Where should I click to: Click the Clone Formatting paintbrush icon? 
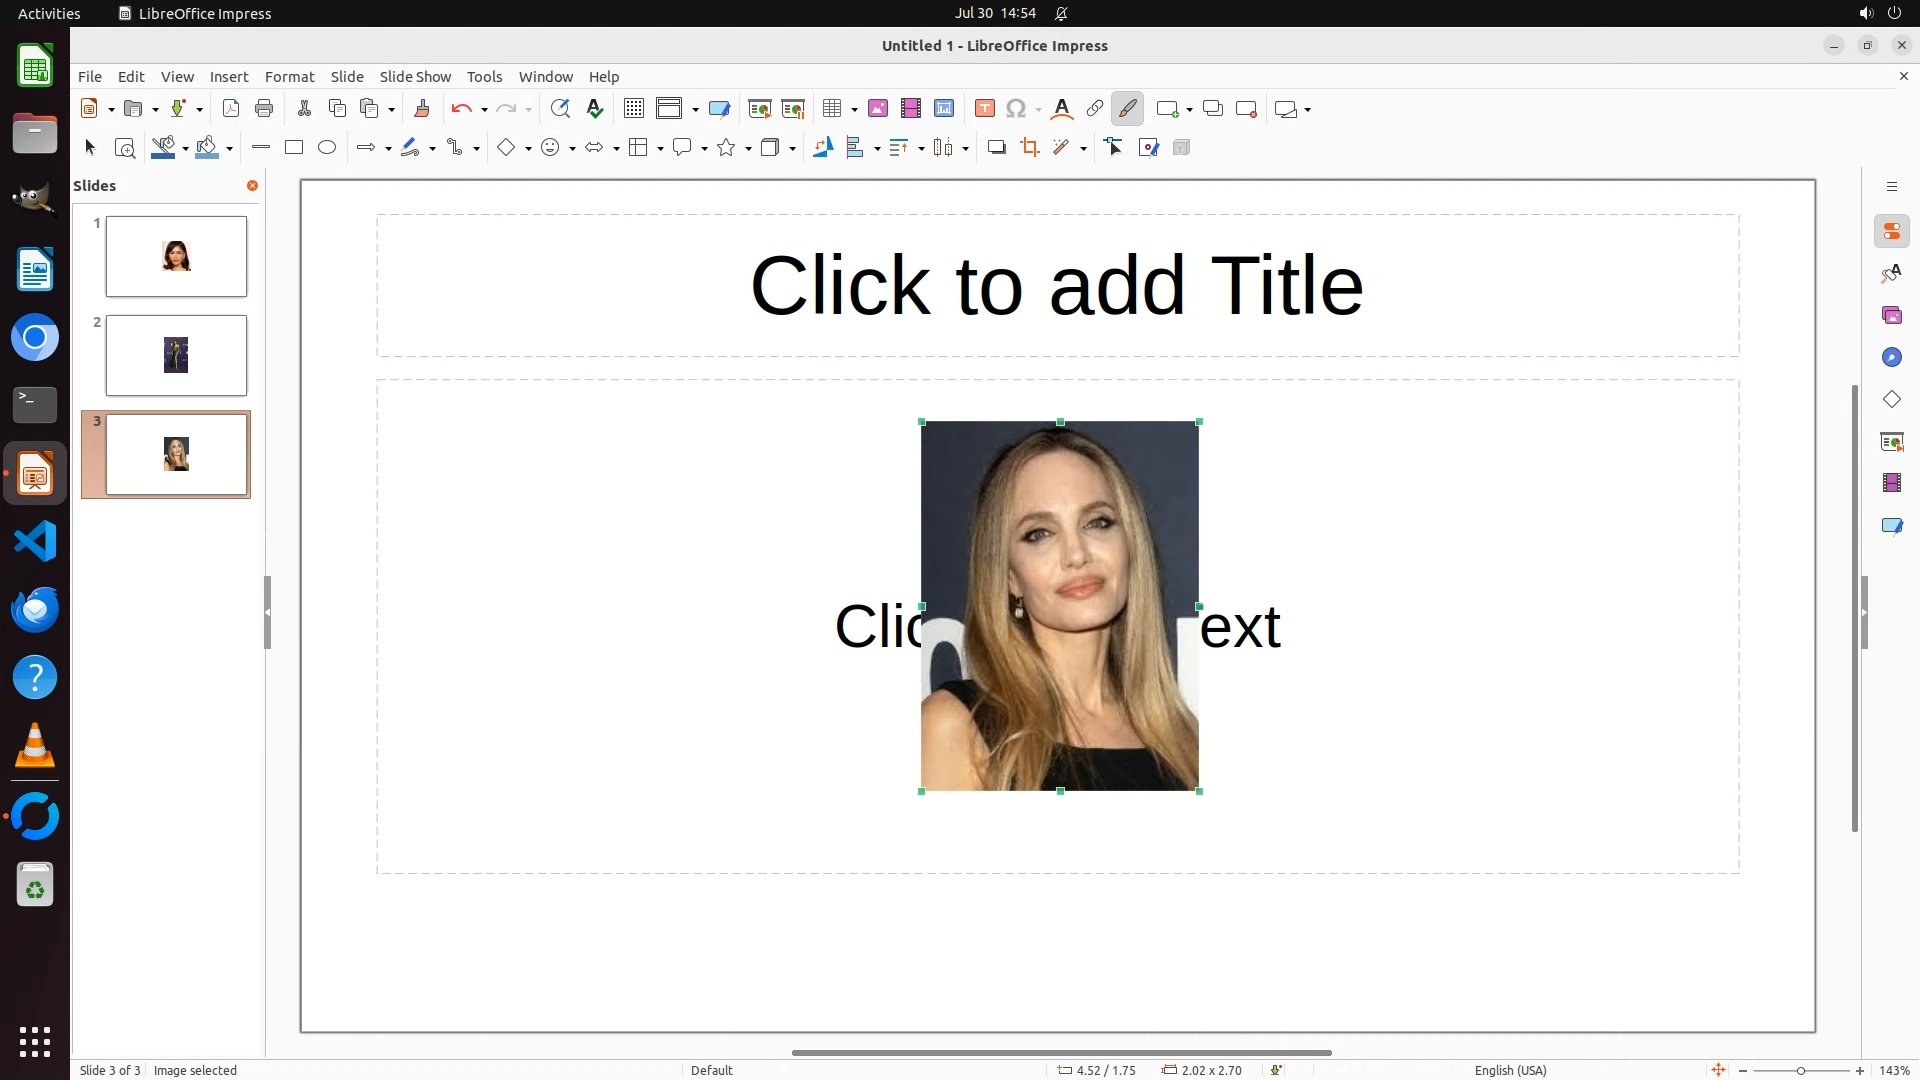(421, 109)
